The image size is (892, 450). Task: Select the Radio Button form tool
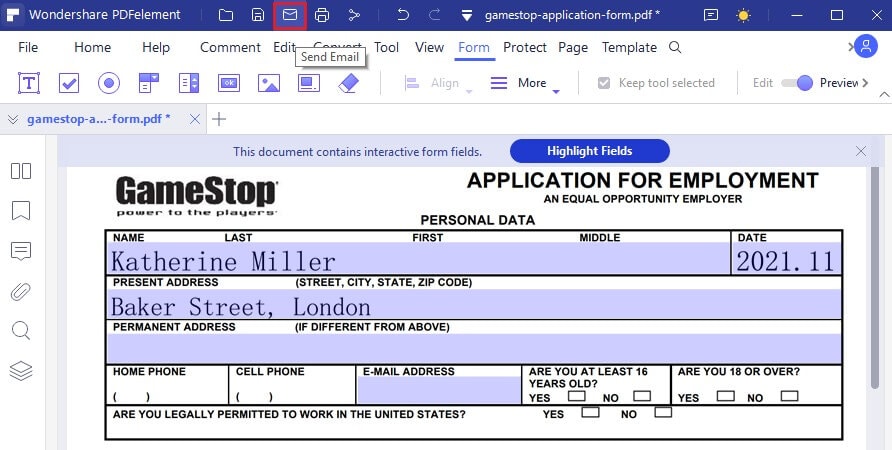click(109, 83)
